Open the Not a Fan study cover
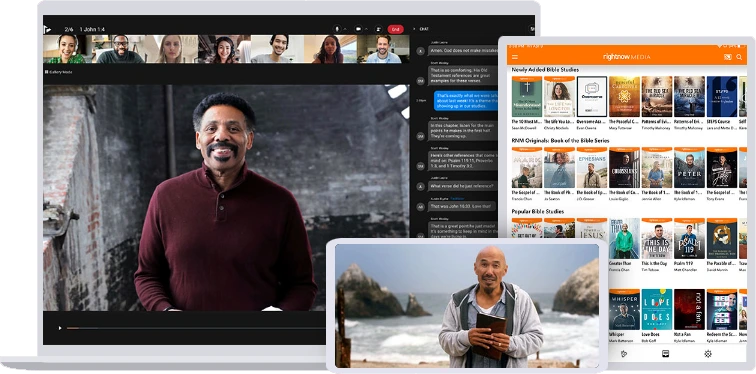 point(689,309)
